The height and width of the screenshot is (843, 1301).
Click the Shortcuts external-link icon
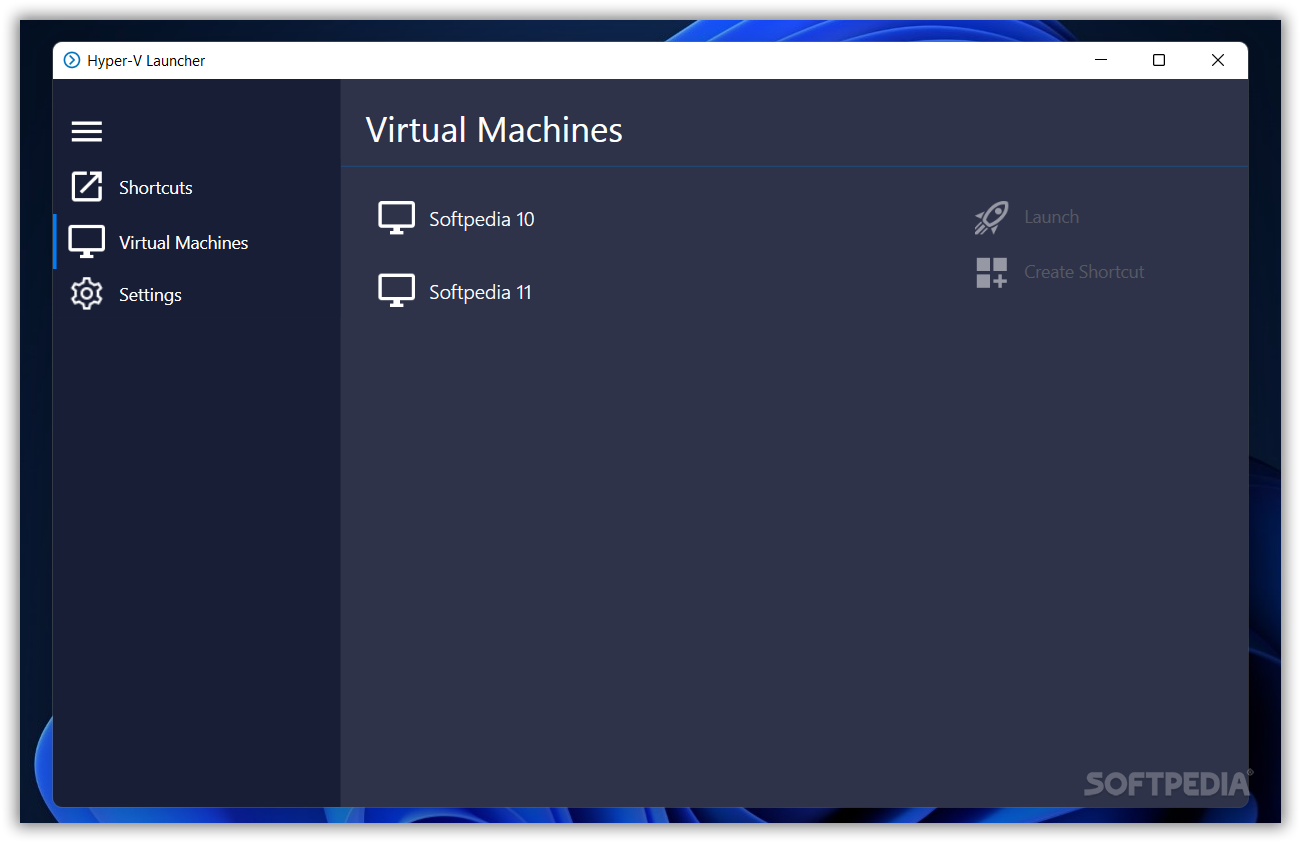coord(87,186)
